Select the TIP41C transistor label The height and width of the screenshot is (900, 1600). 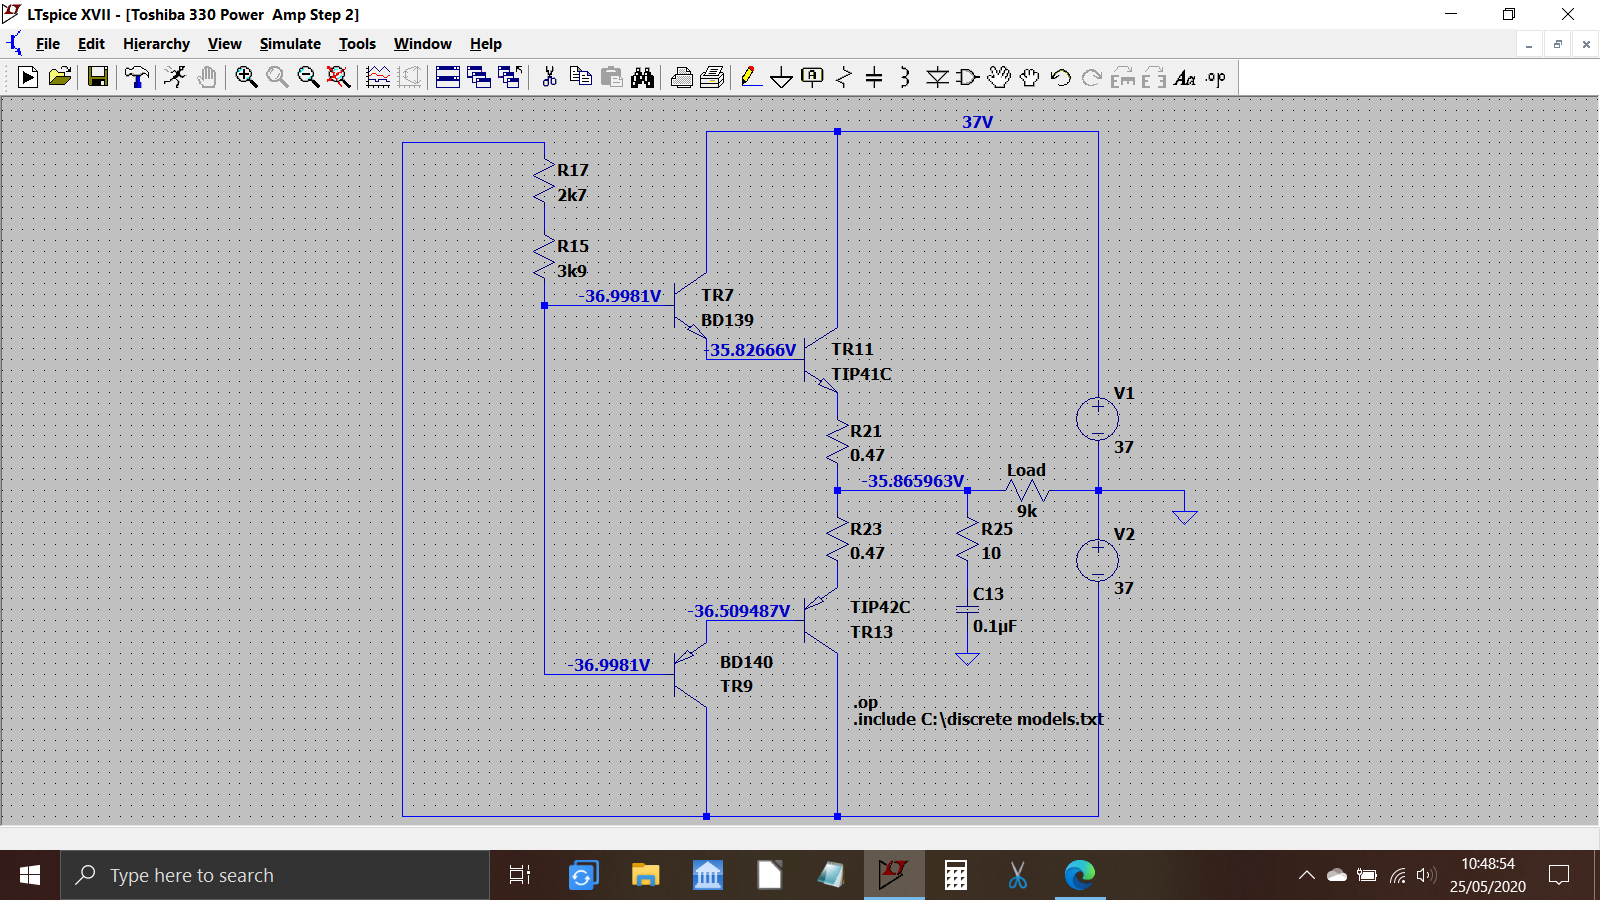861,374
